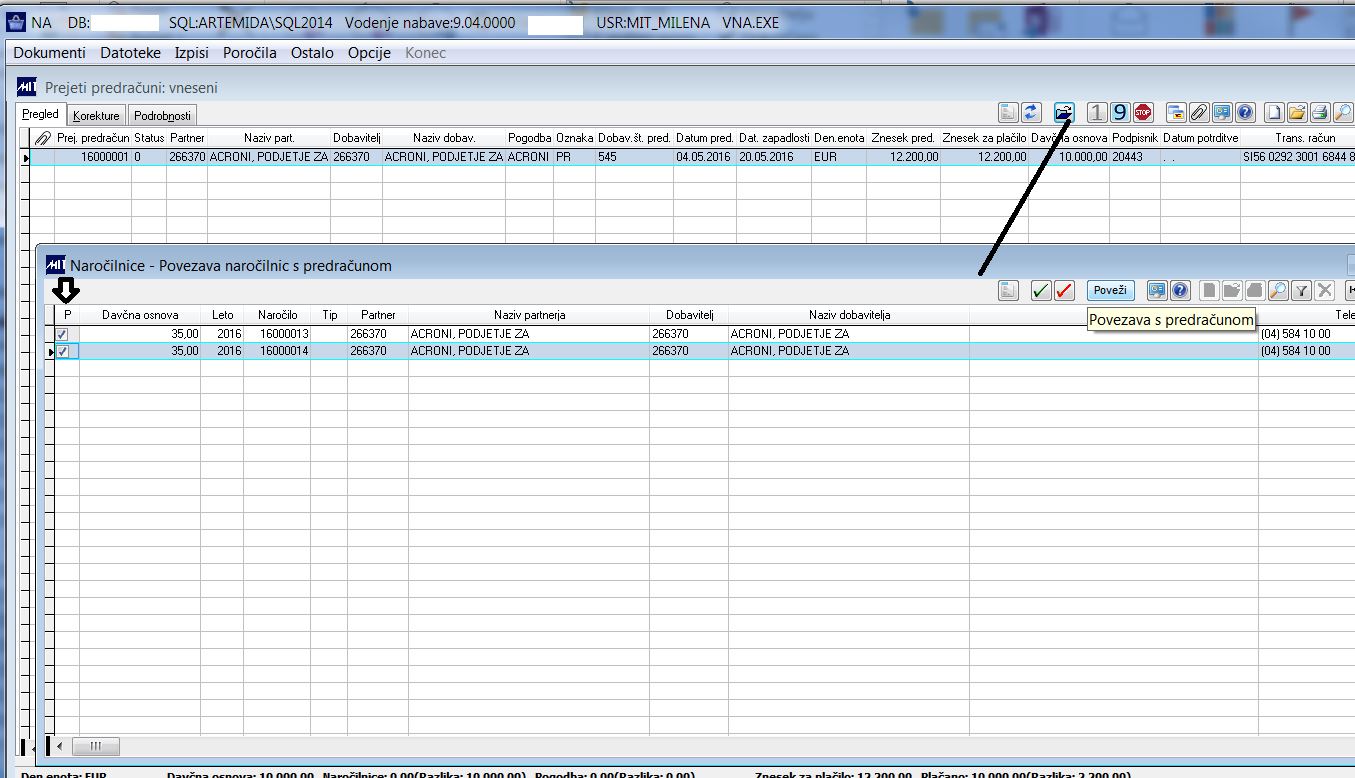Switch to the Korekture tab
This screenshot has height=778, width=1355.
(x=97, y=116)
